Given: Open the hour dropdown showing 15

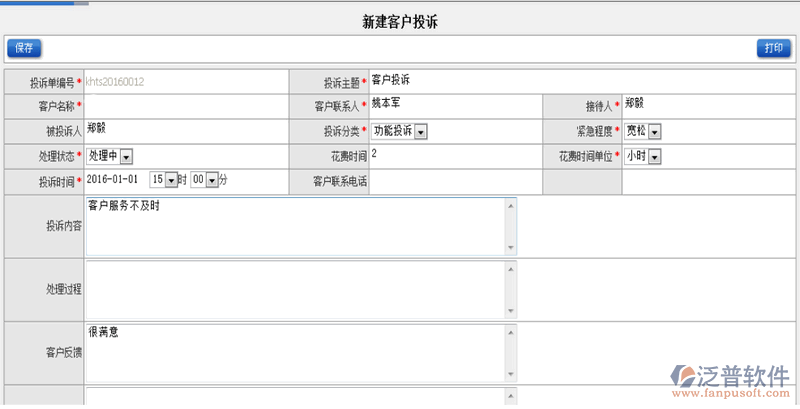Looking at the screenshot, I should (x=163, y=180).
